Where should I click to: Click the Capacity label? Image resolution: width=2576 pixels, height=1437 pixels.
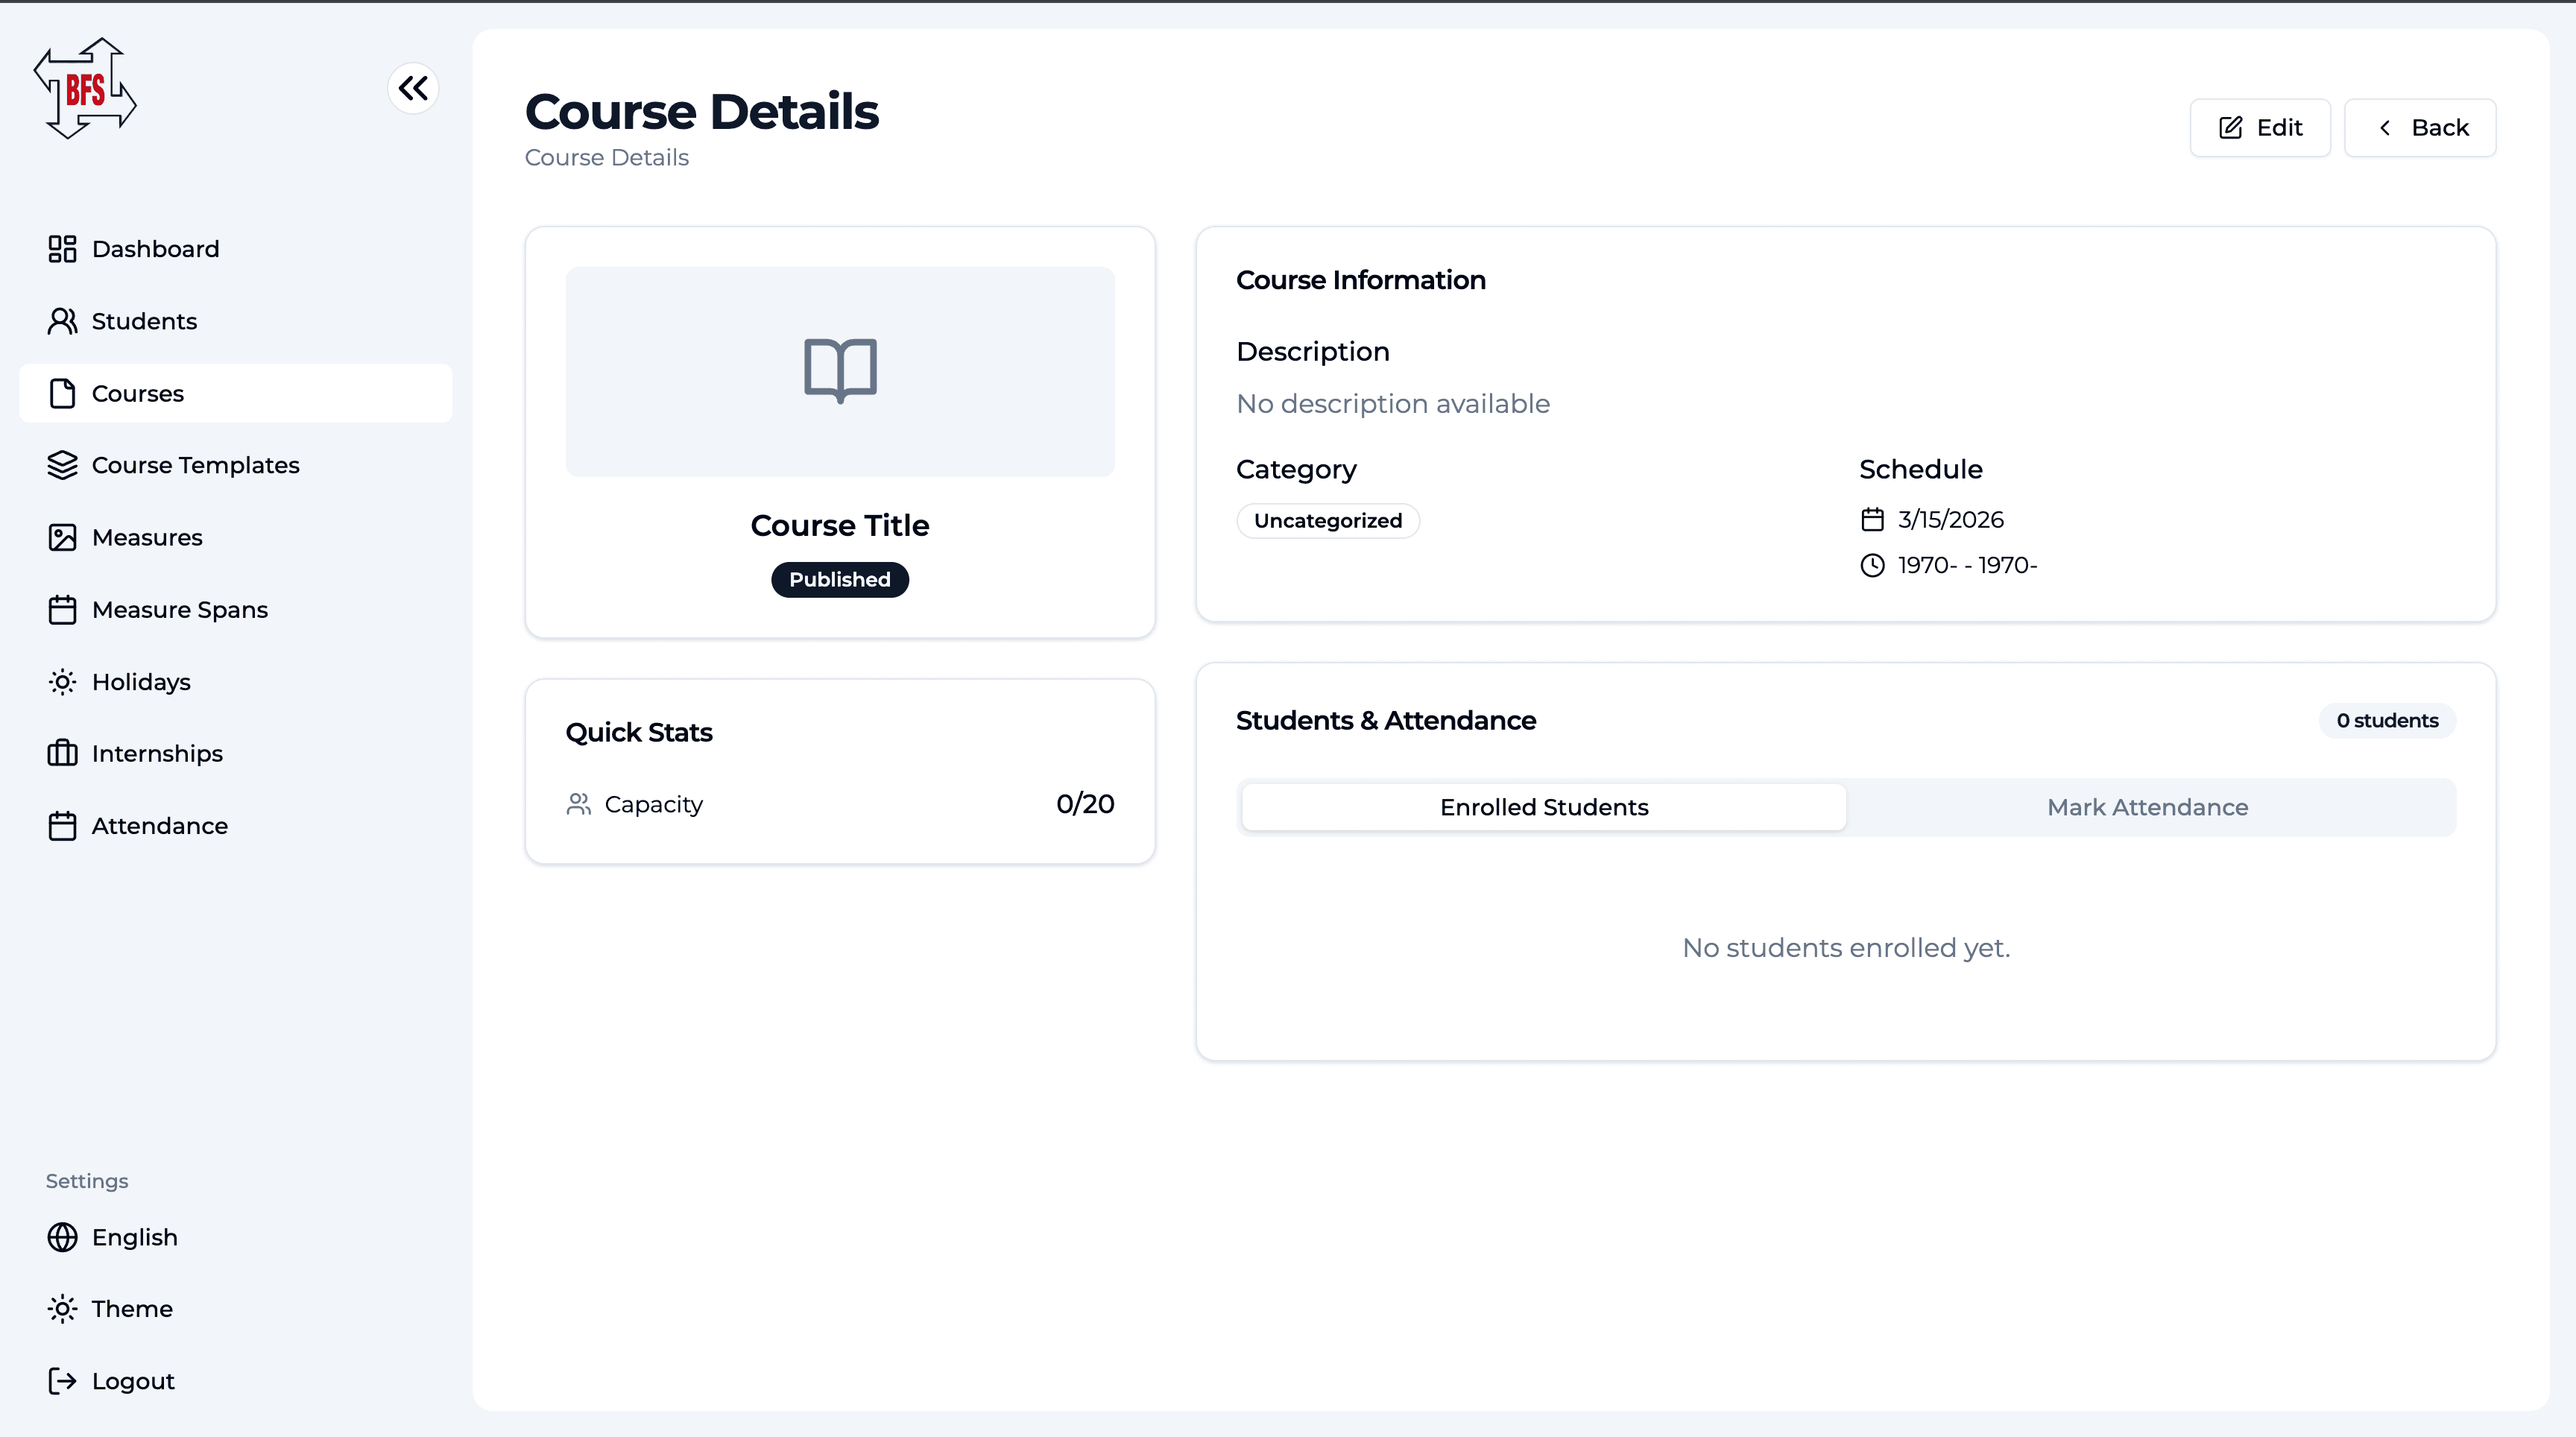(x=654, y=804)
